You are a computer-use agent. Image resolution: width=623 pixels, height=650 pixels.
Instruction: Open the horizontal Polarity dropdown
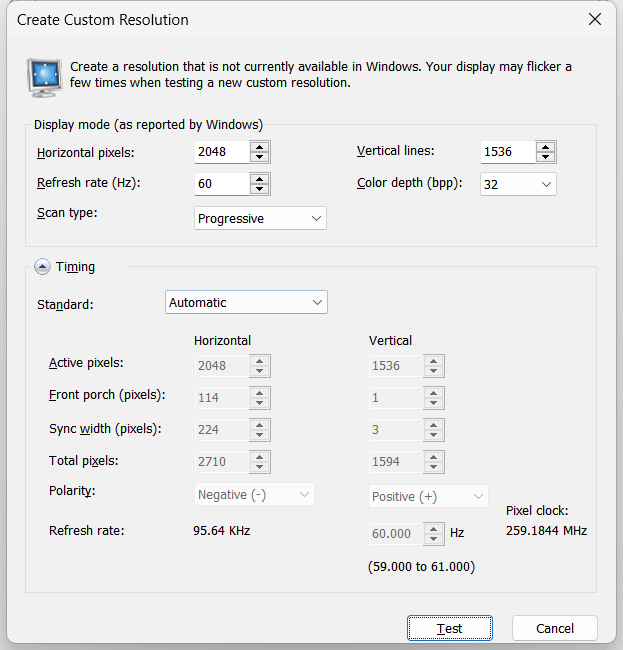click(x=254, y=495)
